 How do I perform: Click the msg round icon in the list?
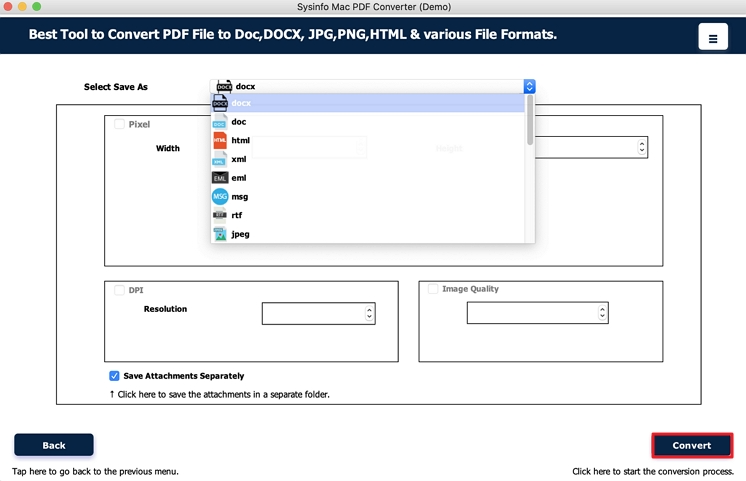(220, 196)
